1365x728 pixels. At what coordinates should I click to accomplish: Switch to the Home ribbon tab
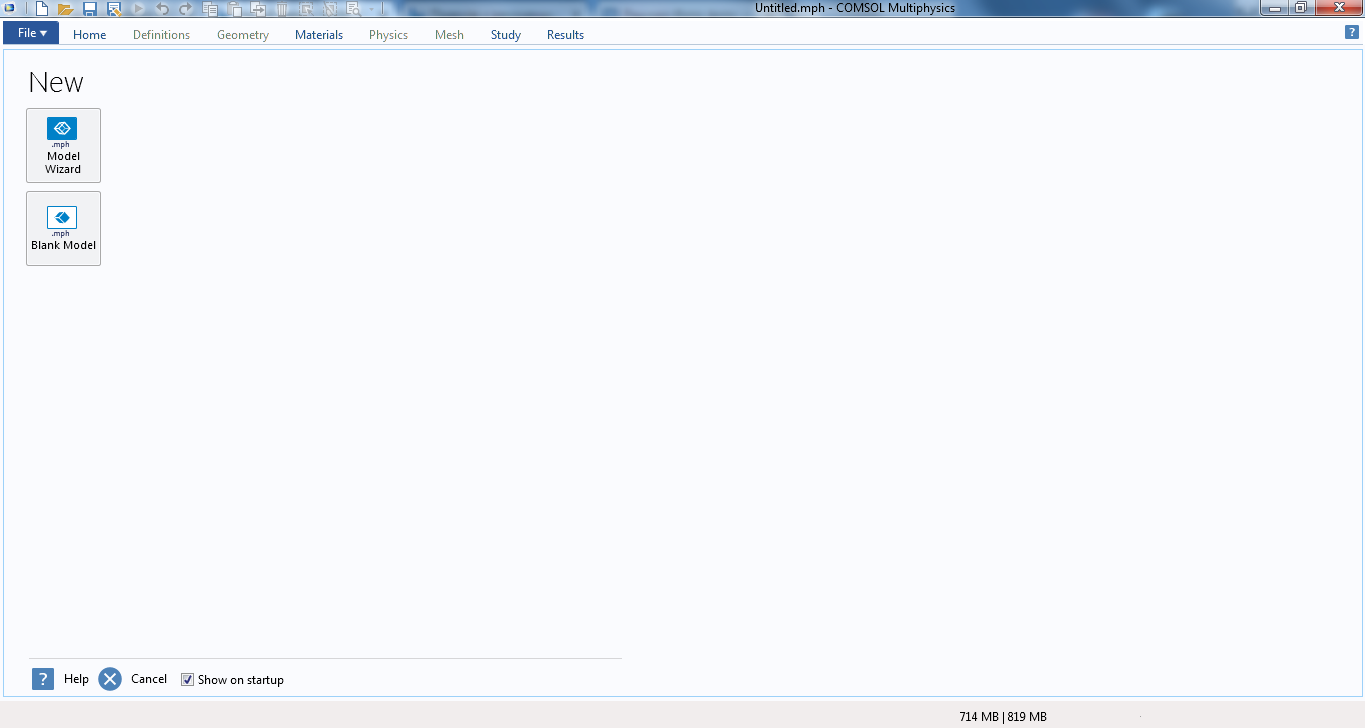89,35
